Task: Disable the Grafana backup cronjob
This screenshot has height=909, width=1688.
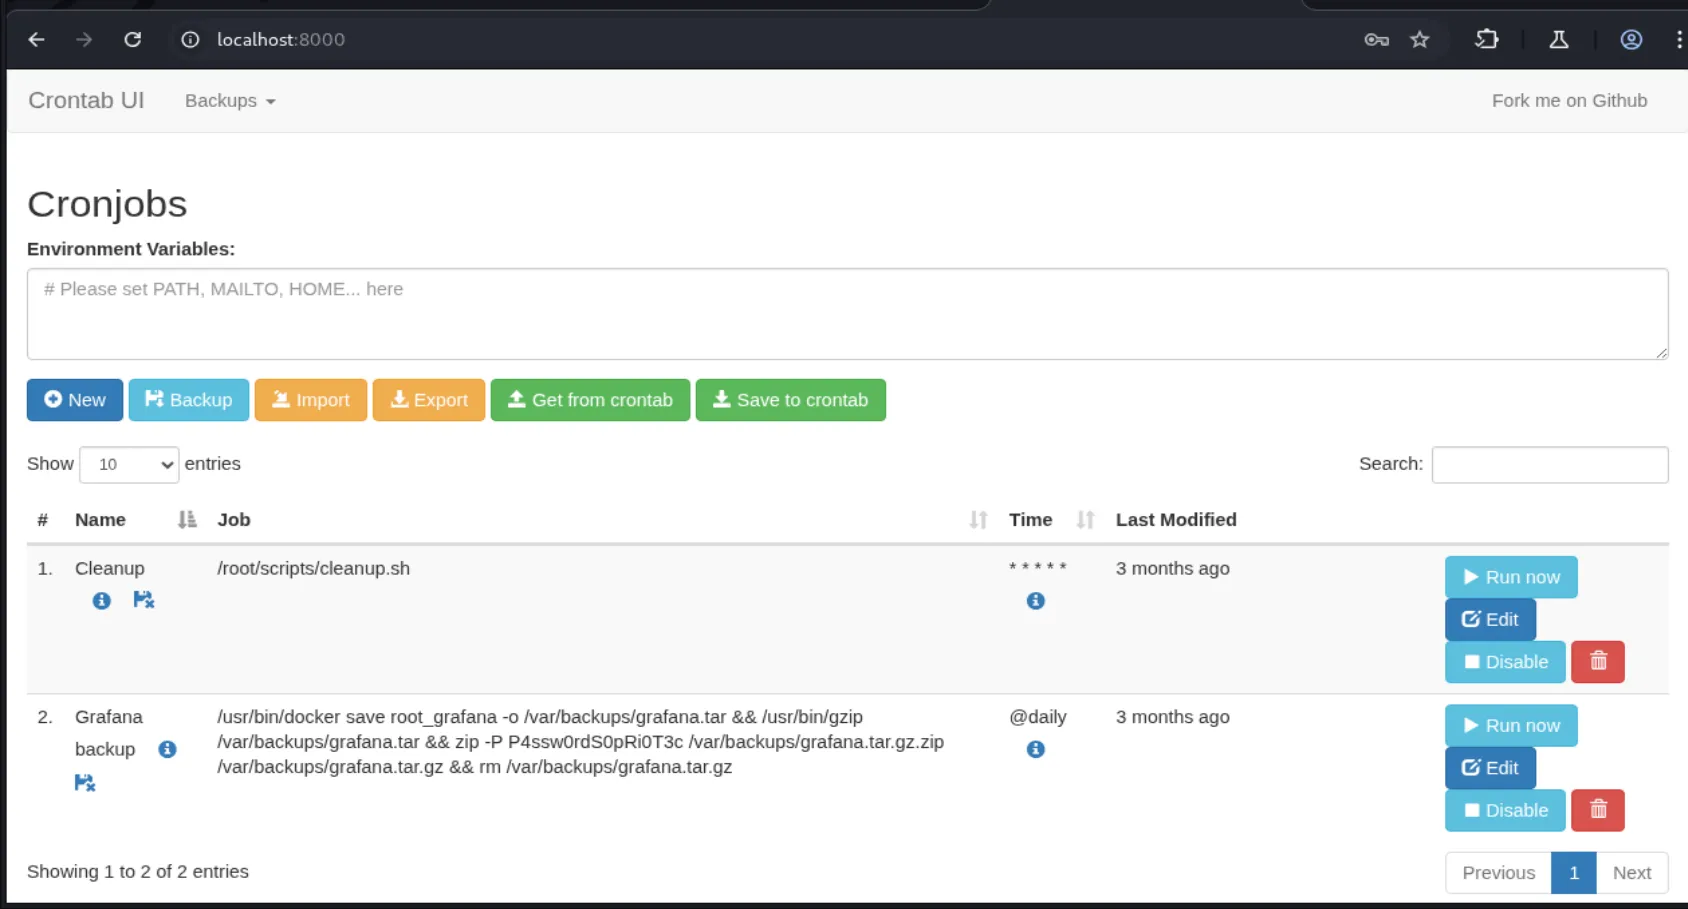Action: [1504, 811]
